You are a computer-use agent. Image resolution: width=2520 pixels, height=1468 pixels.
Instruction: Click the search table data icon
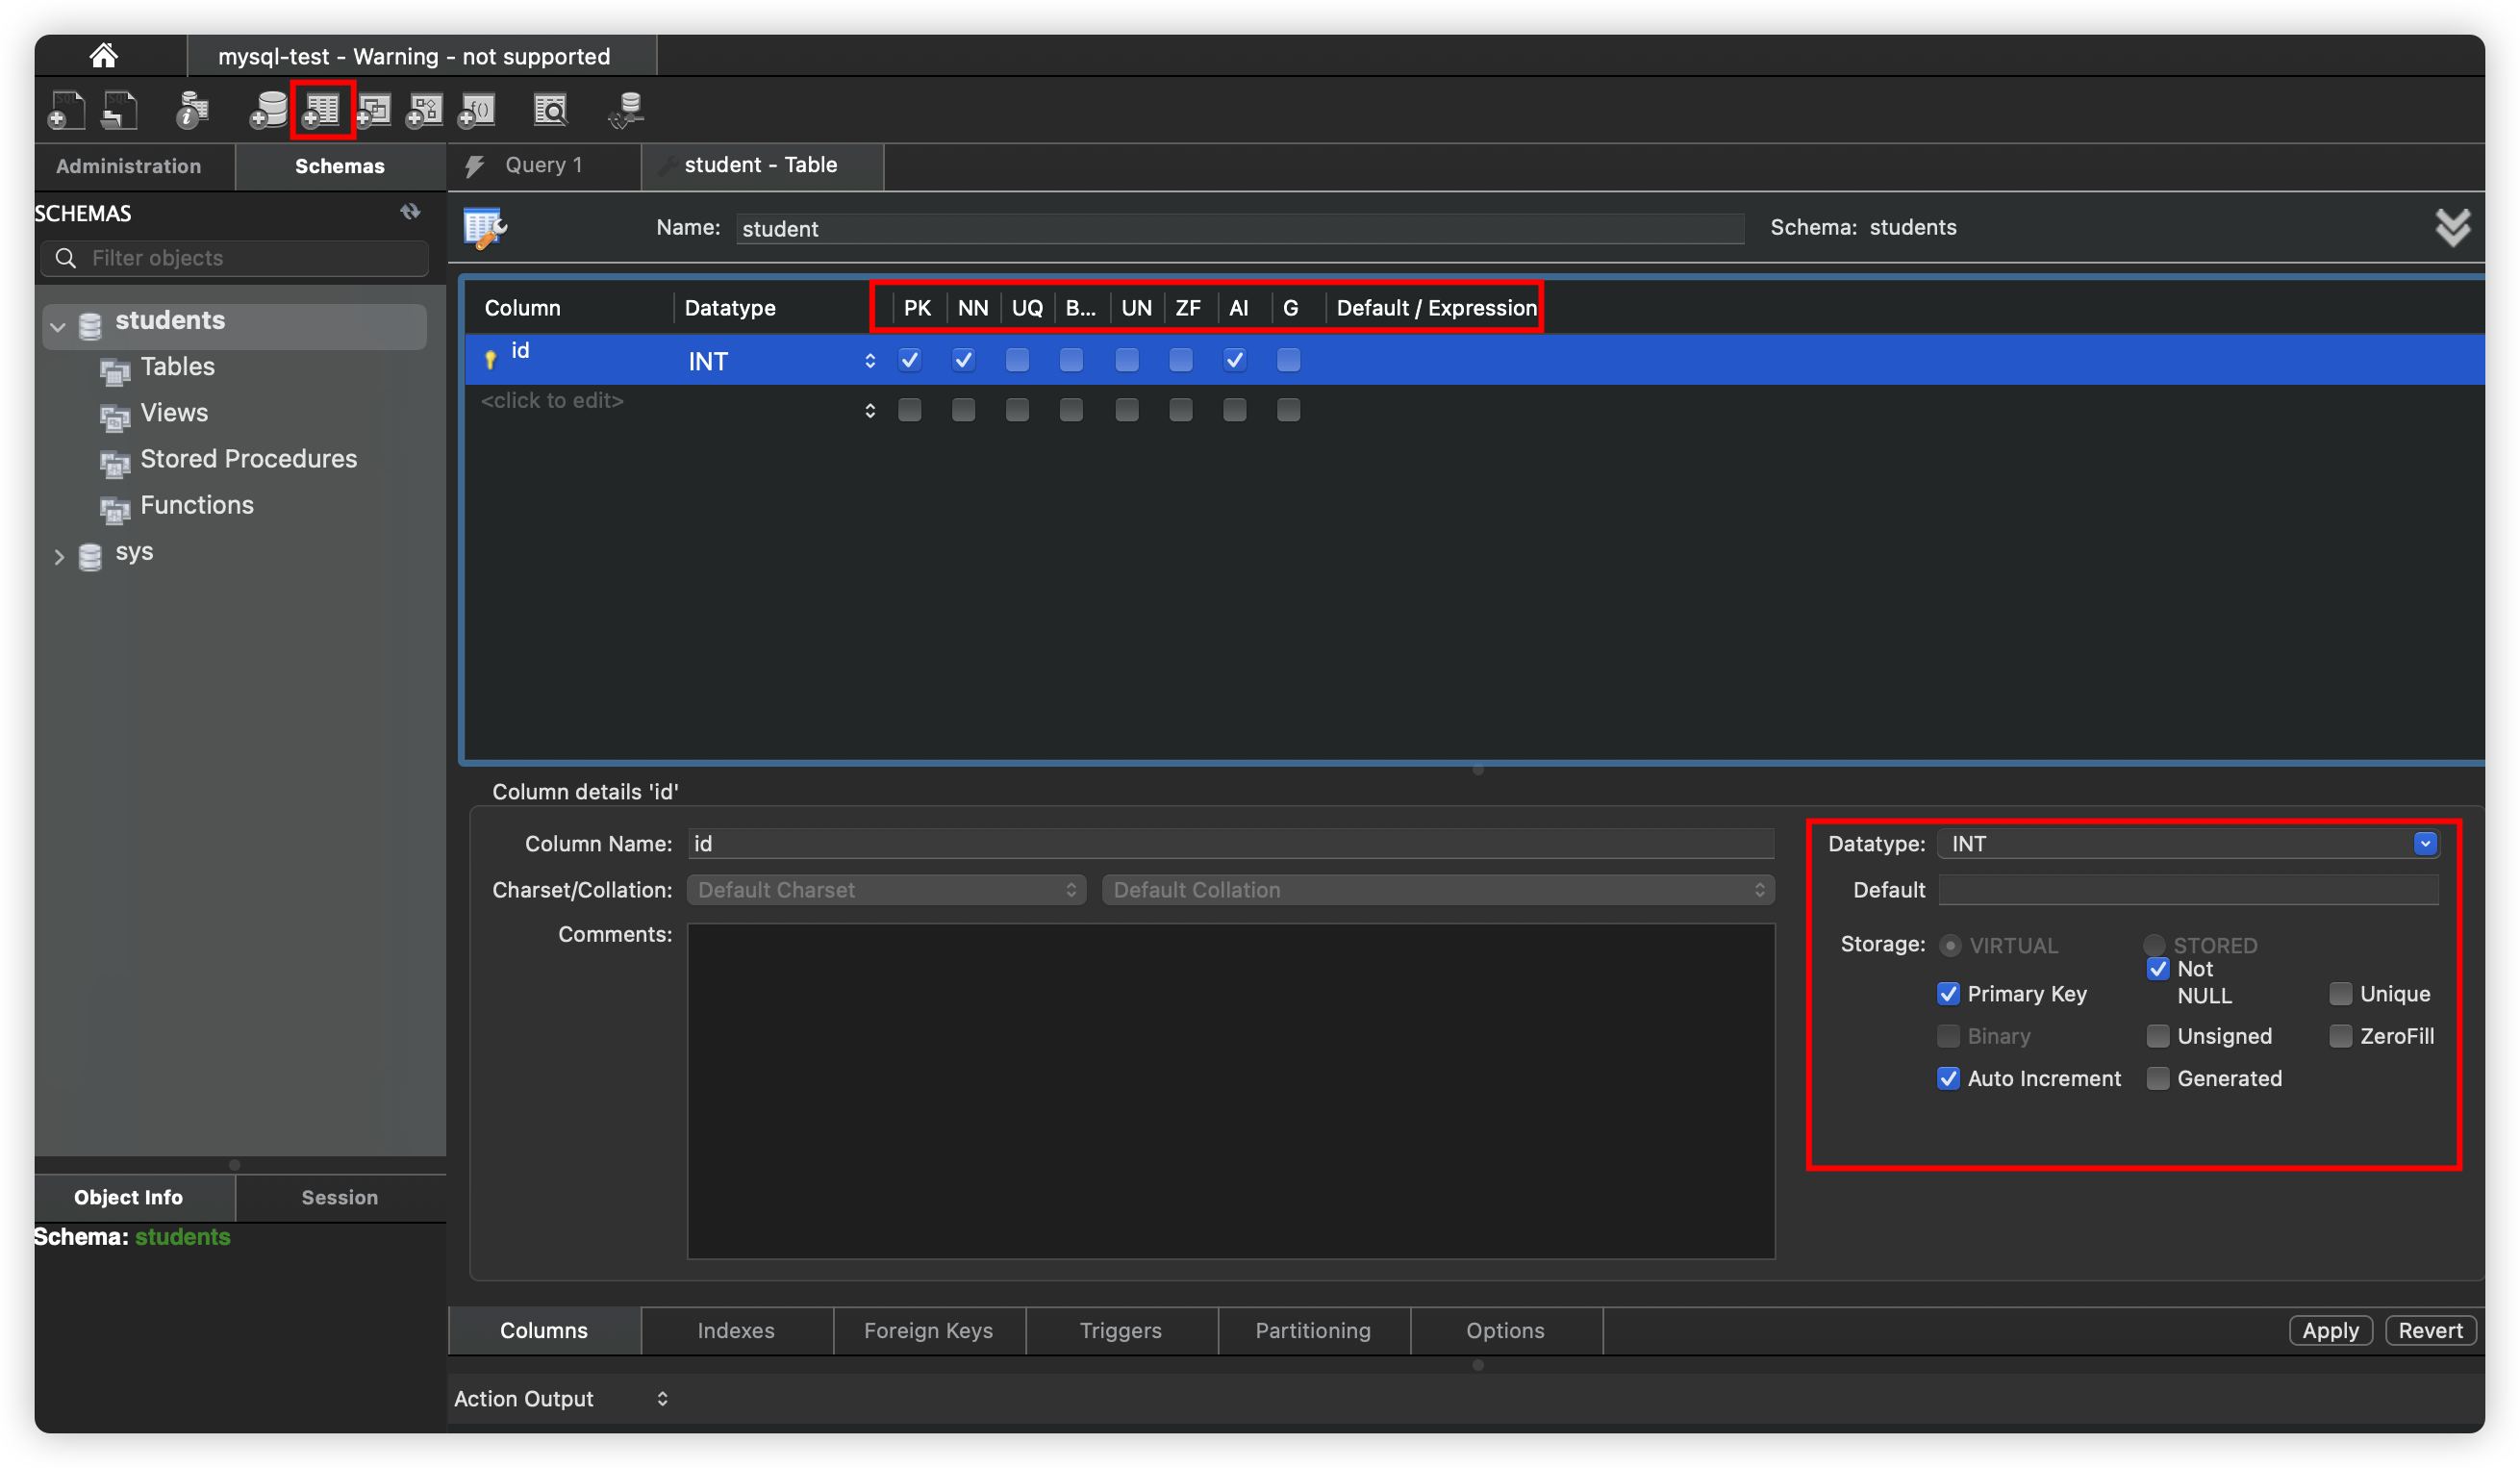[550, 110]
